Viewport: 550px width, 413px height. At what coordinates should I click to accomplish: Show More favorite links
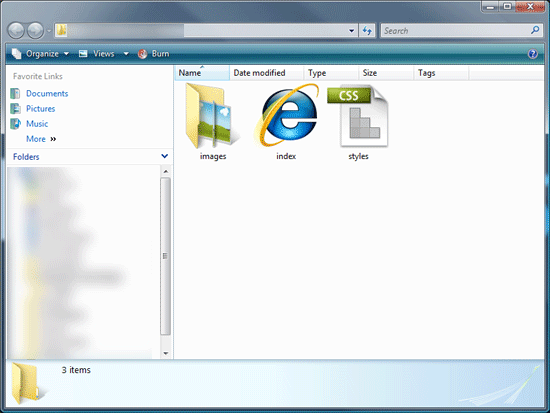tap(41, 139)
